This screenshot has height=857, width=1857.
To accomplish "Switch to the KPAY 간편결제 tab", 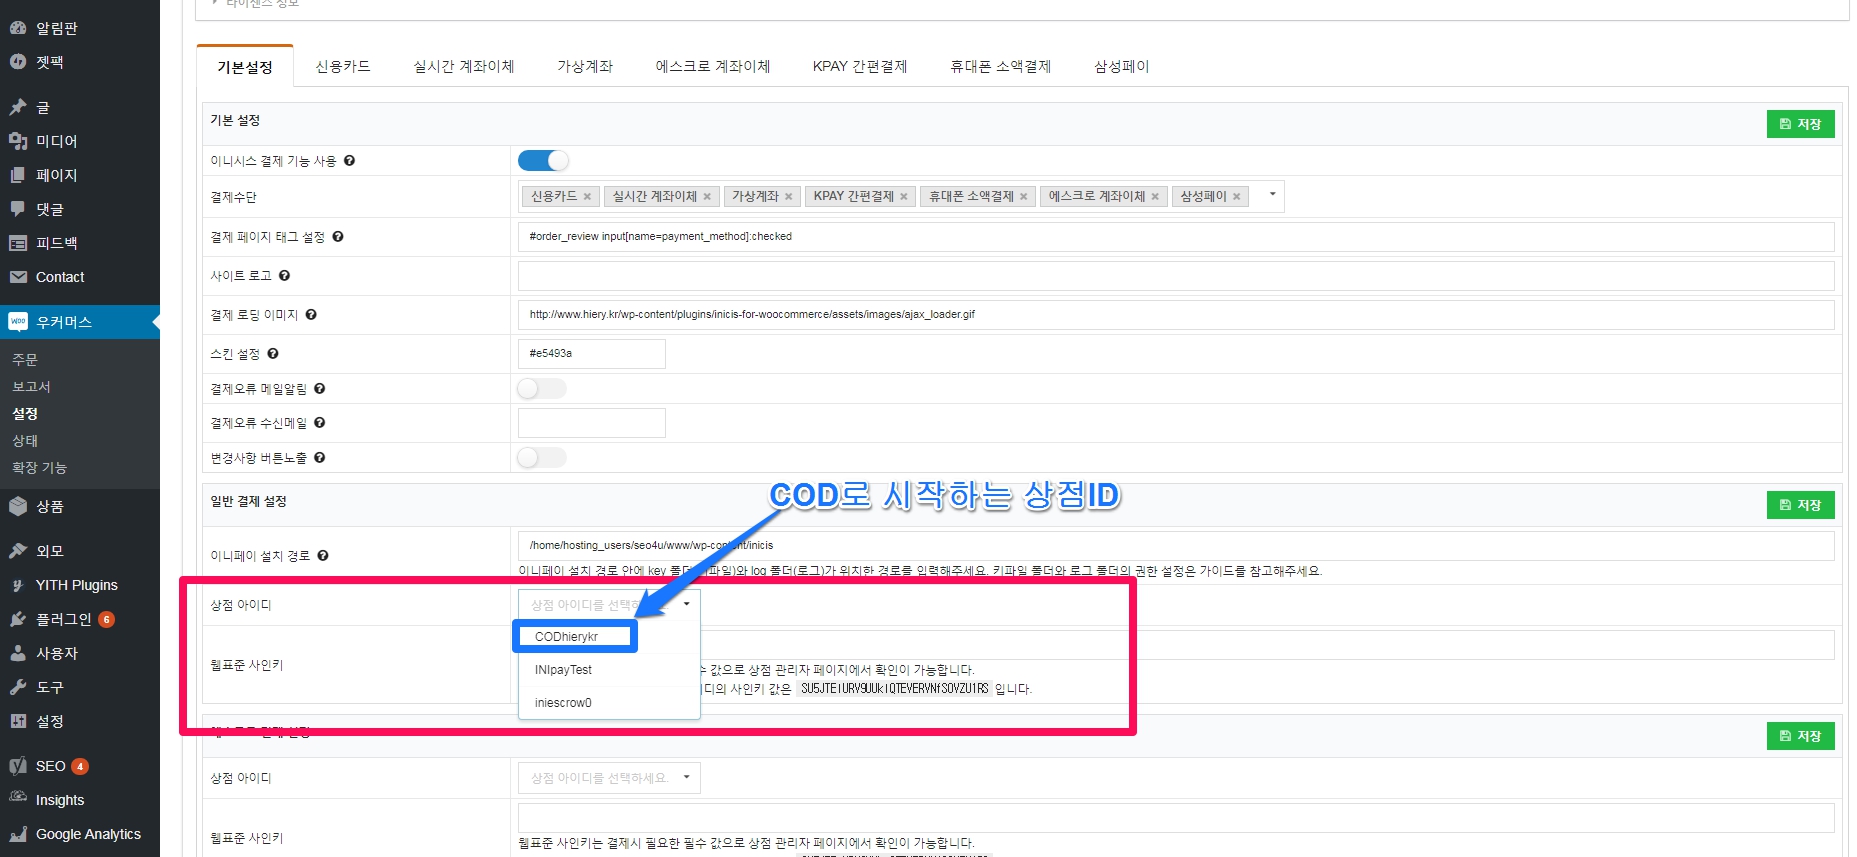I will 860,66.
